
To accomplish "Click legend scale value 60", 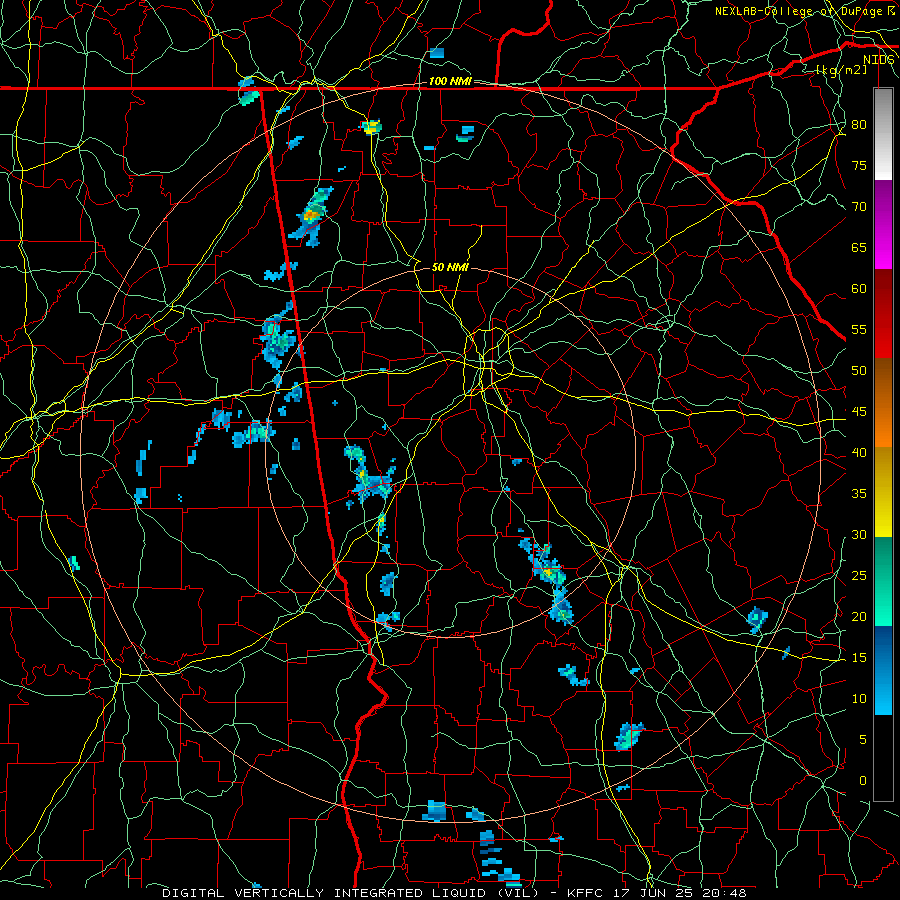I will click(859, 289).
